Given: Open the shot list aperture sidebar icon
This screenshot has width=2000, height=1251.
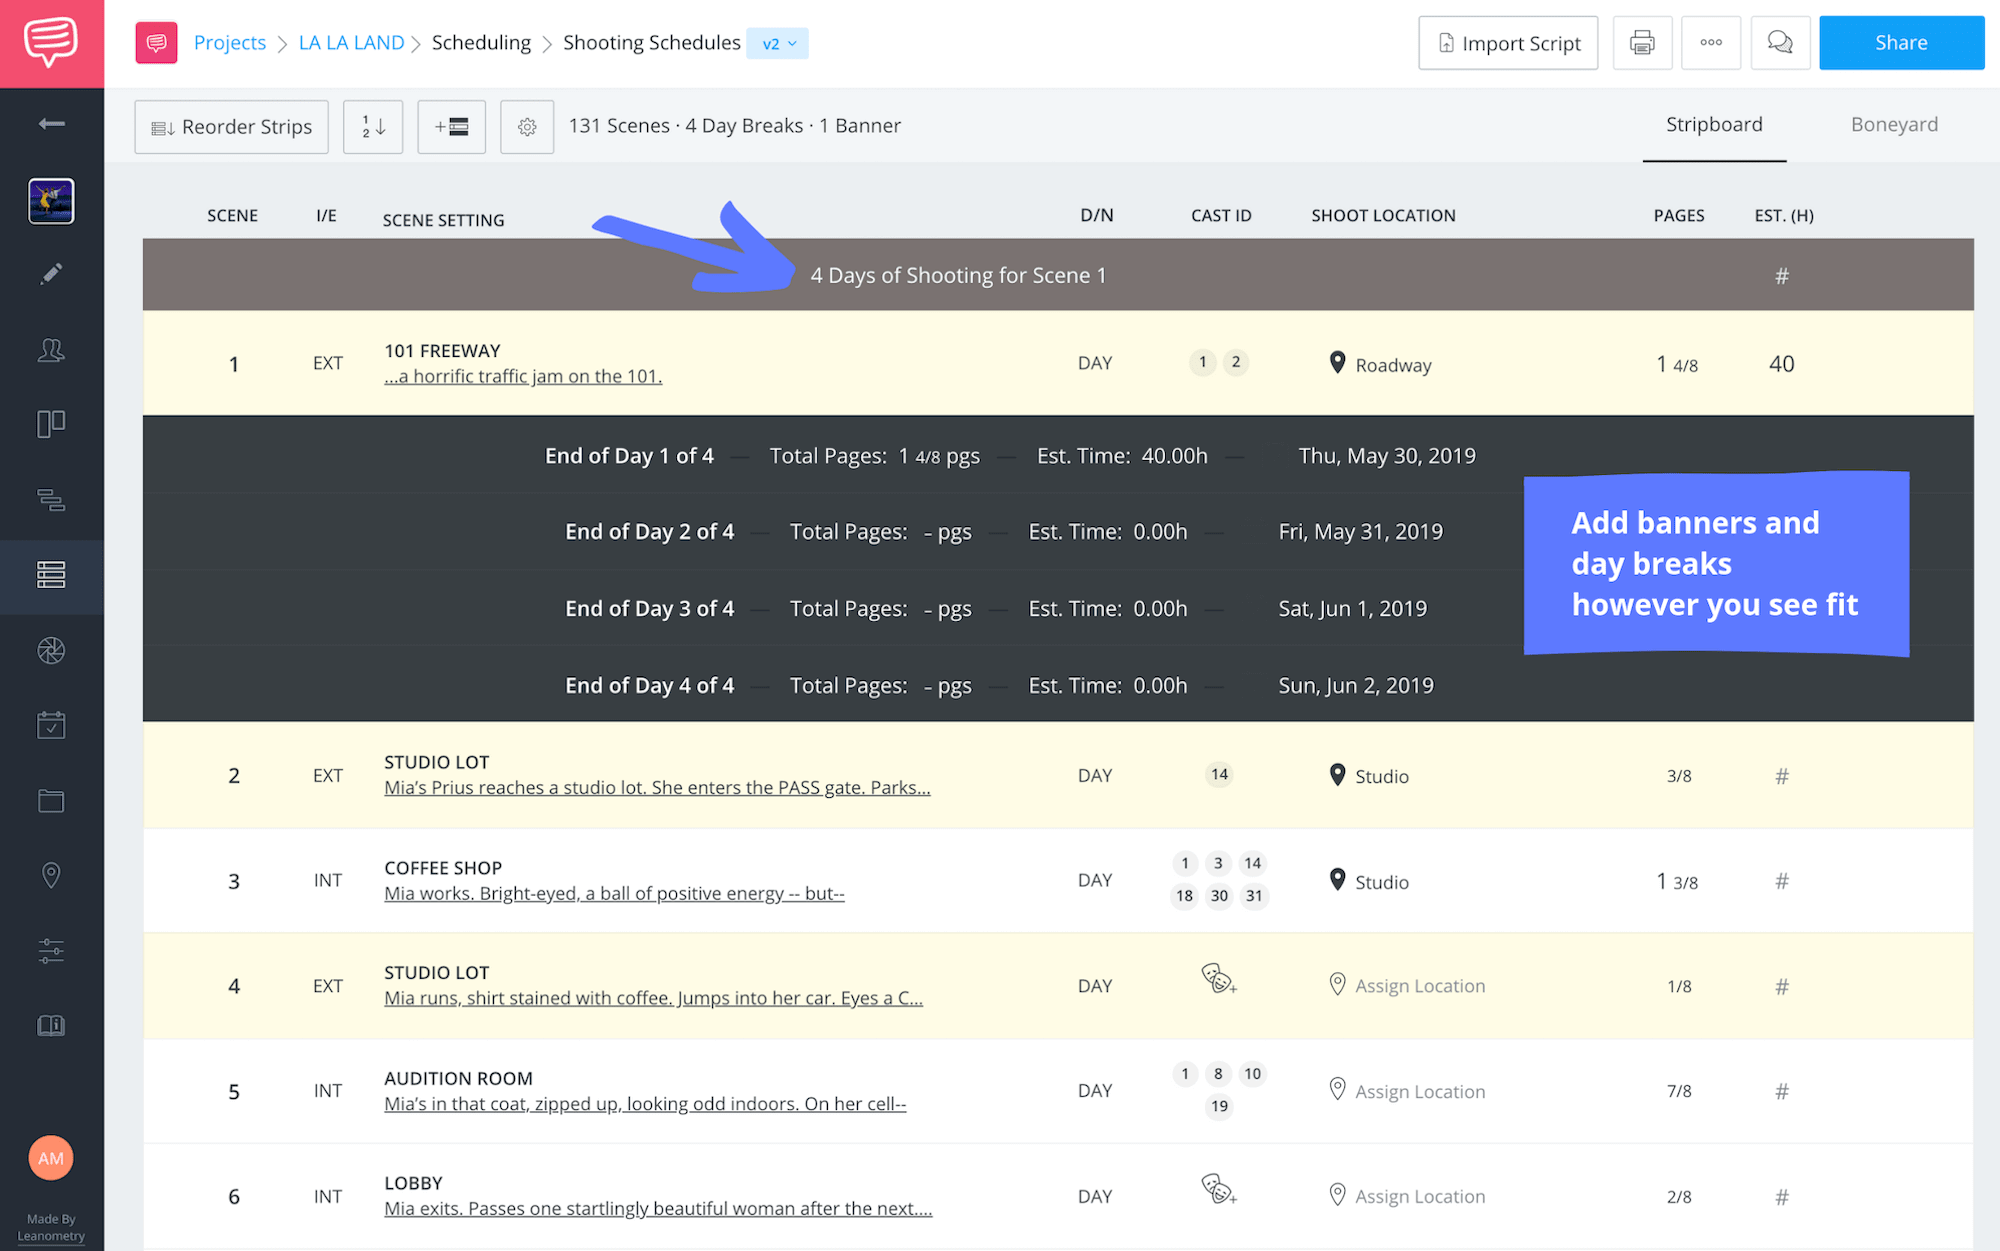Looking at the screenshot, I should (x=51, y=651).
